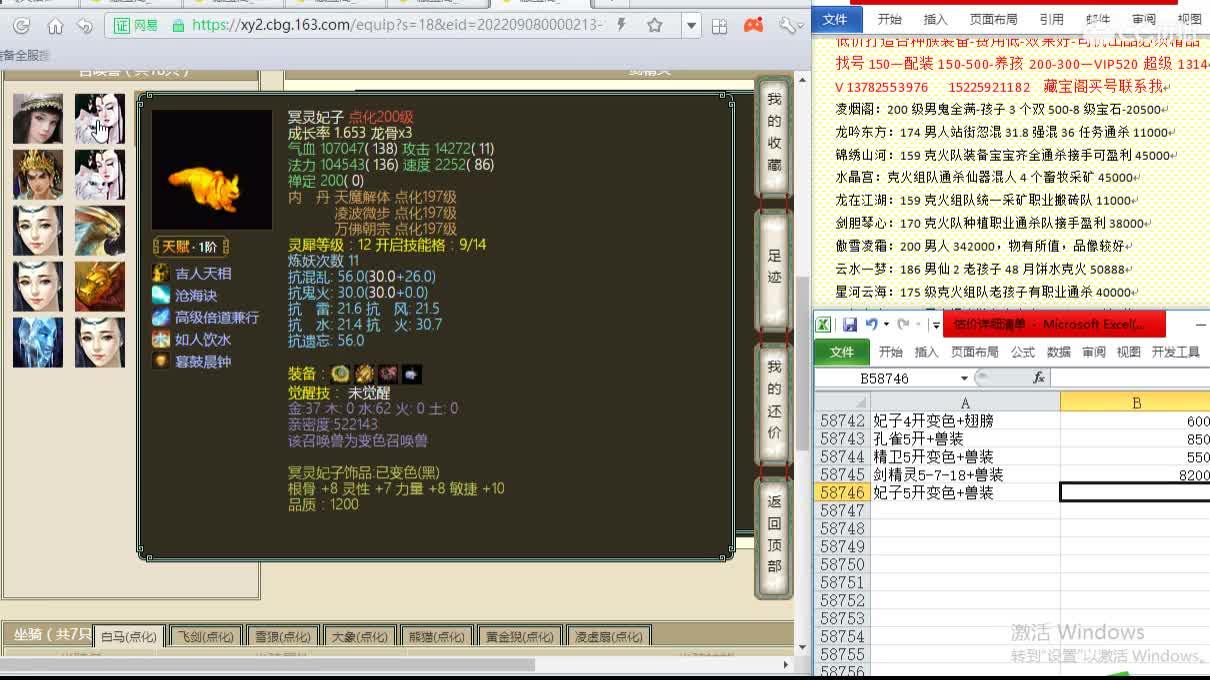Select the golden beast pet portrait
The height and width of the screenshot is (680, 1210).
pos(99,287)
